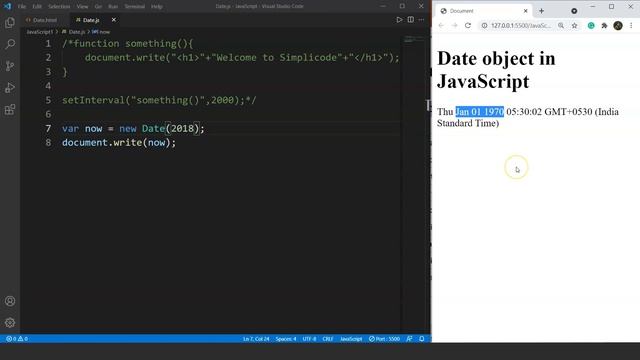Open the Explorer view in activity bar
The image size is (640, 360).
[10, 22]
